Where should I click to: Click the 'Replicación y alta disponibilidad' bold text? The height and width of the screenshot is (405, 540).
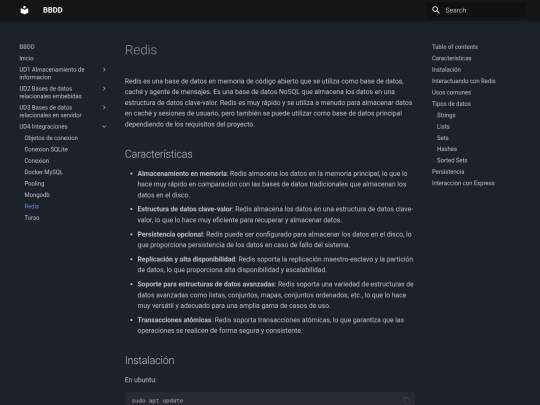186,259
